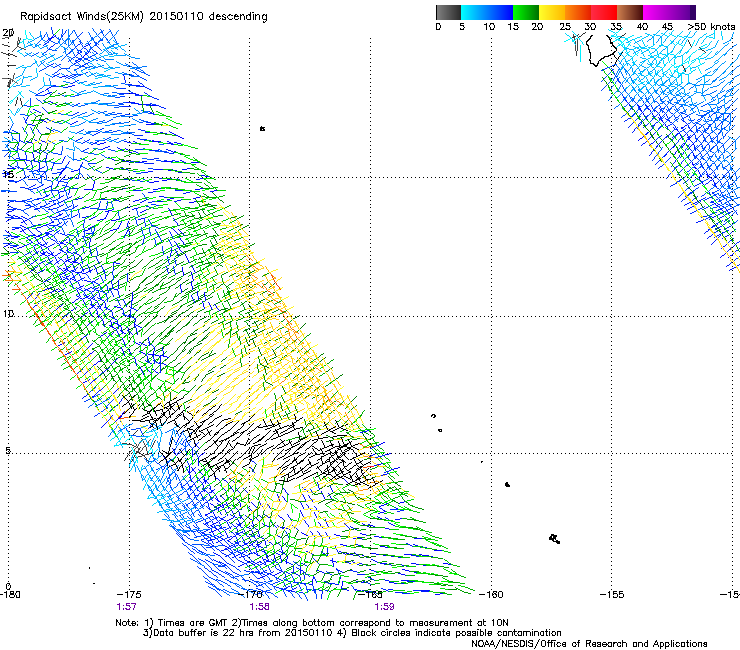Viewport: 740px width, 650px height.
Task: Click the Hawaii island outline at top right
Action: click(601, 51)
